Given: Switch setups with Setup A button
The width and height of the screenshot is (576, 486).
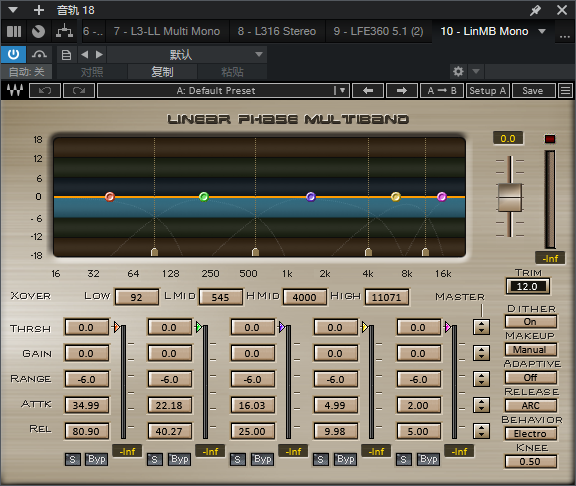Looking at the screenshot, I should click(x=487, y=90).
